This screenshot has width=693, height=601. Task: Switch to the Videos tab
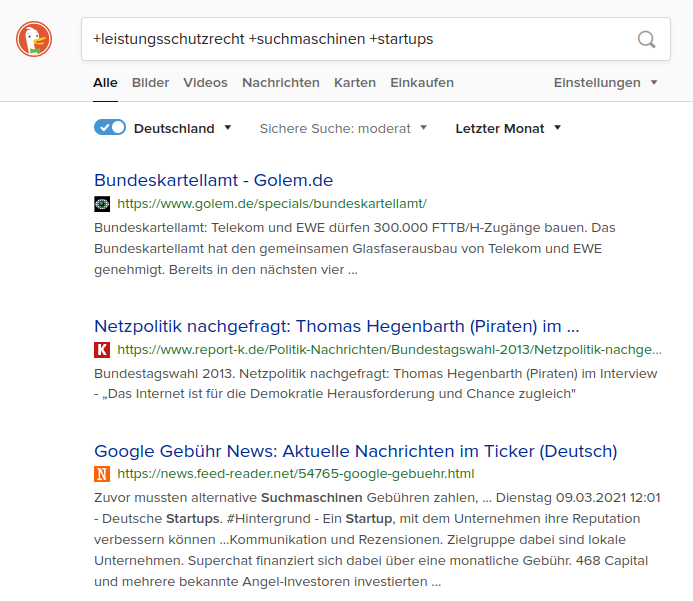[x=206, y=83]
